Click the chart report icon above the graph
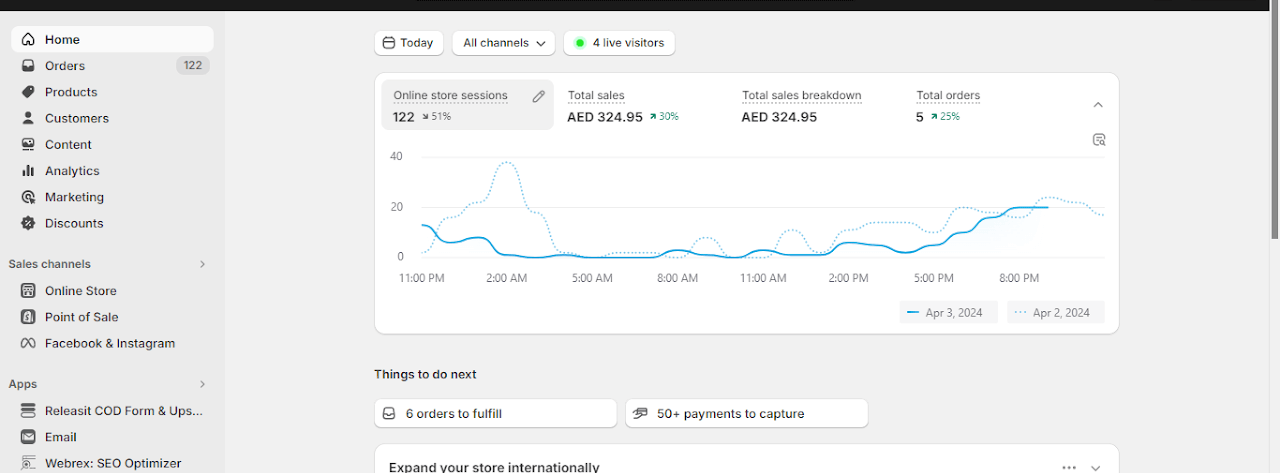The height and width of the screenshot is (473, 1280). pyautogui.click(x=1098, y=140)
